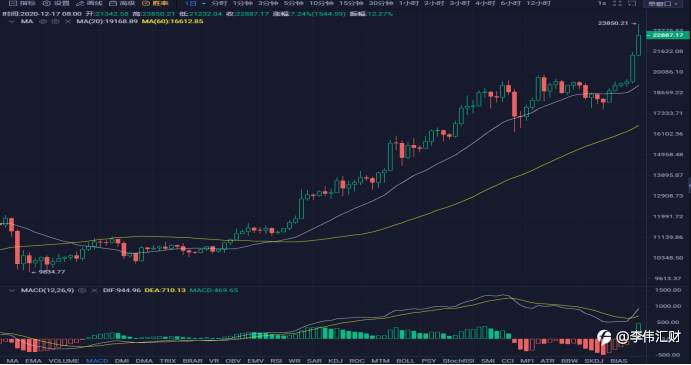Switch to 1小时 timeframe

tap(409, 3)
